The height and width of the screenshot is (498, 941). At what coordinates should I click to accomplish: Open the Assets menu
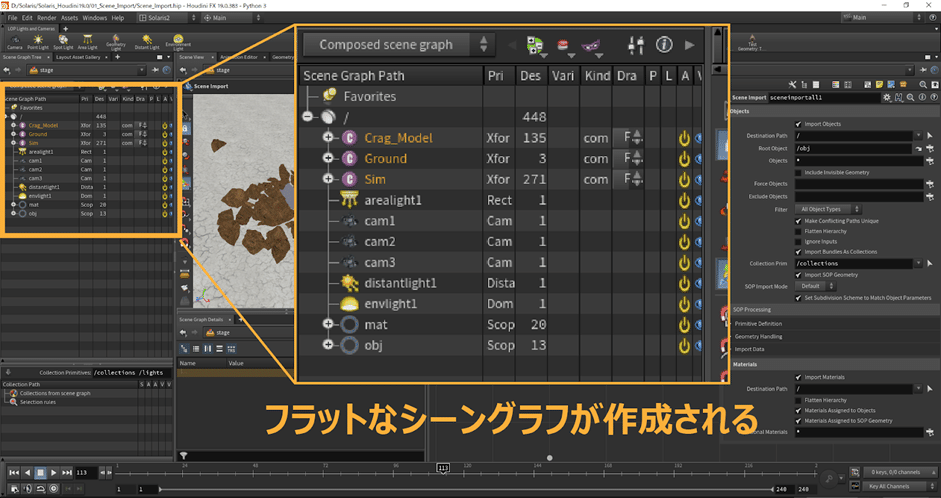pyautogui.click(x=69, y=18)
